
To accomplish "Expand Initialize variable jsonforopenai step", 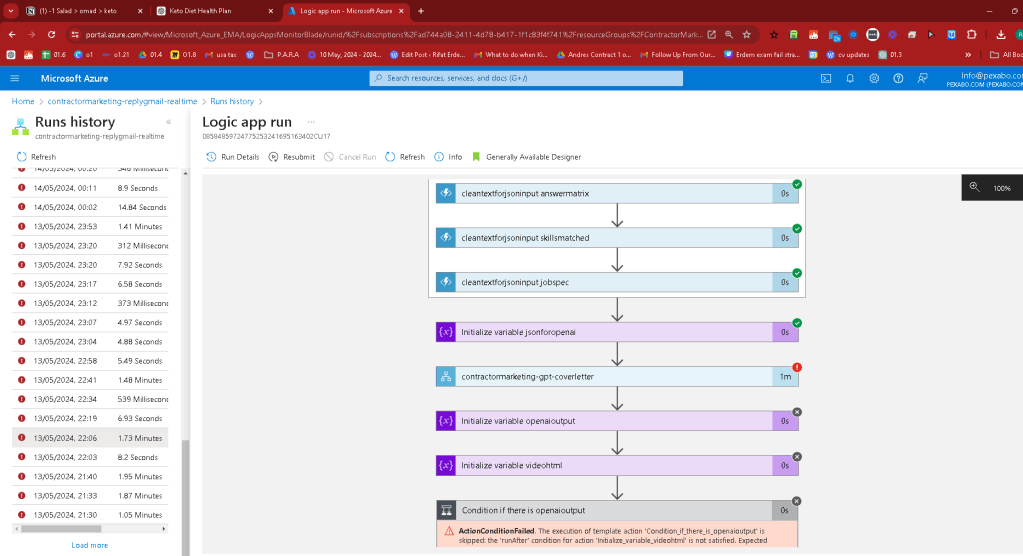I will click(x=617, y=332).
